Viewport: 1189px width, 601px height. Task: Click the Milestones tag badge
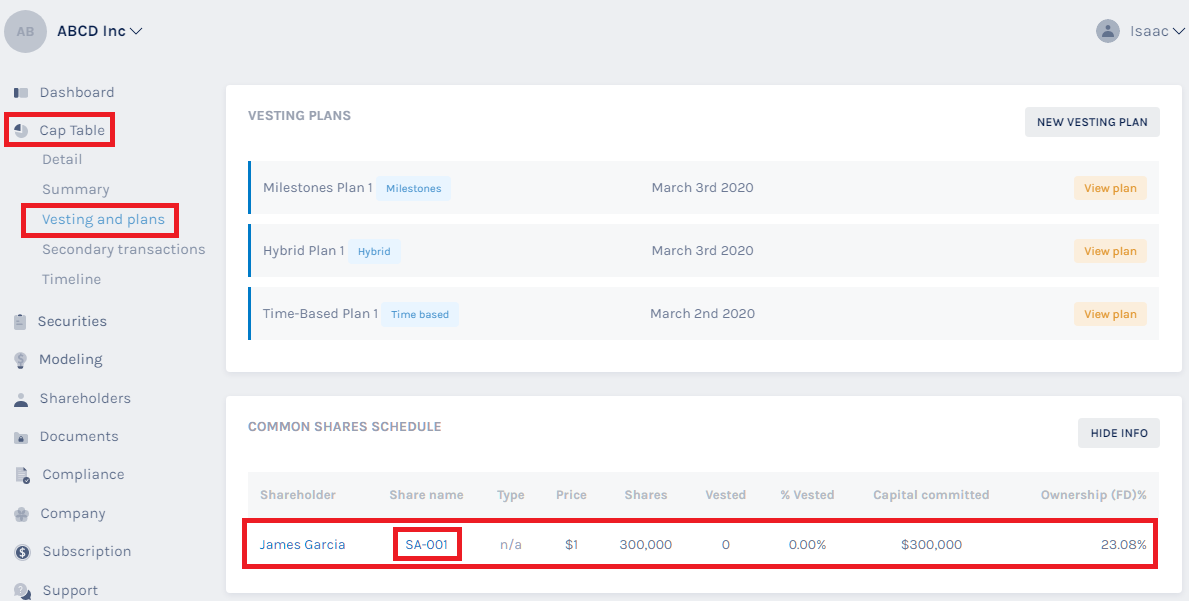413,188
